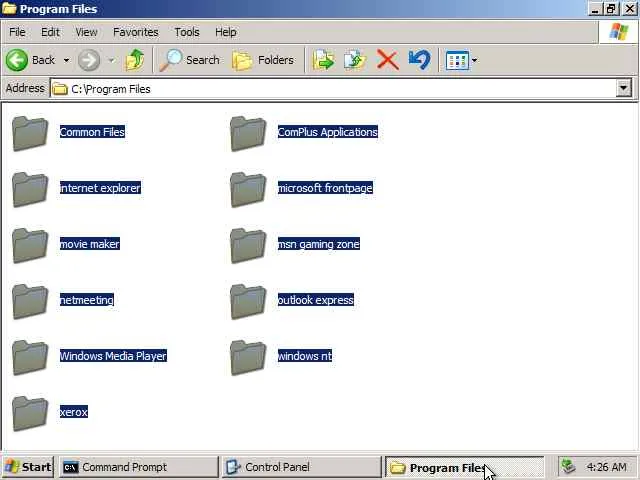Click the system tray network icon
Image resolution: width=640 pixels, height=480 pixels.
568,467
